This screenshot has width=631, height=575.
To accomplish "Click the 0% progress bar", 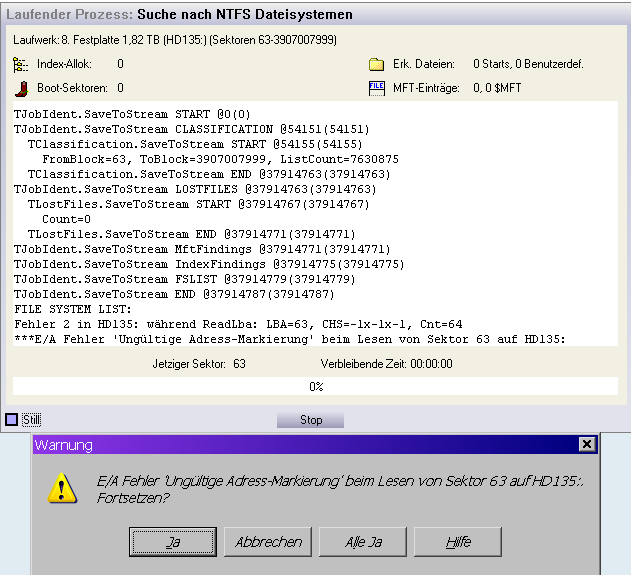I will 316,386.
